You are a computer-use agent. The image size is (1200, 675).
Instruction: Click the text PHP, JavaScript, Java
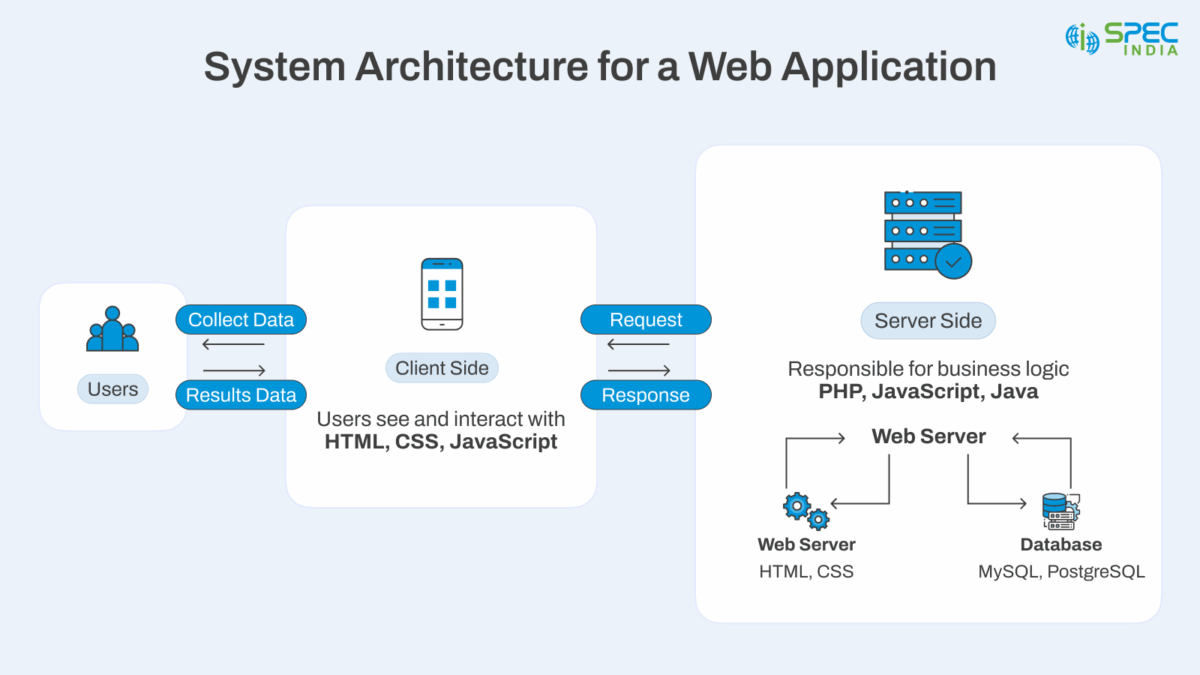(928, 392)
